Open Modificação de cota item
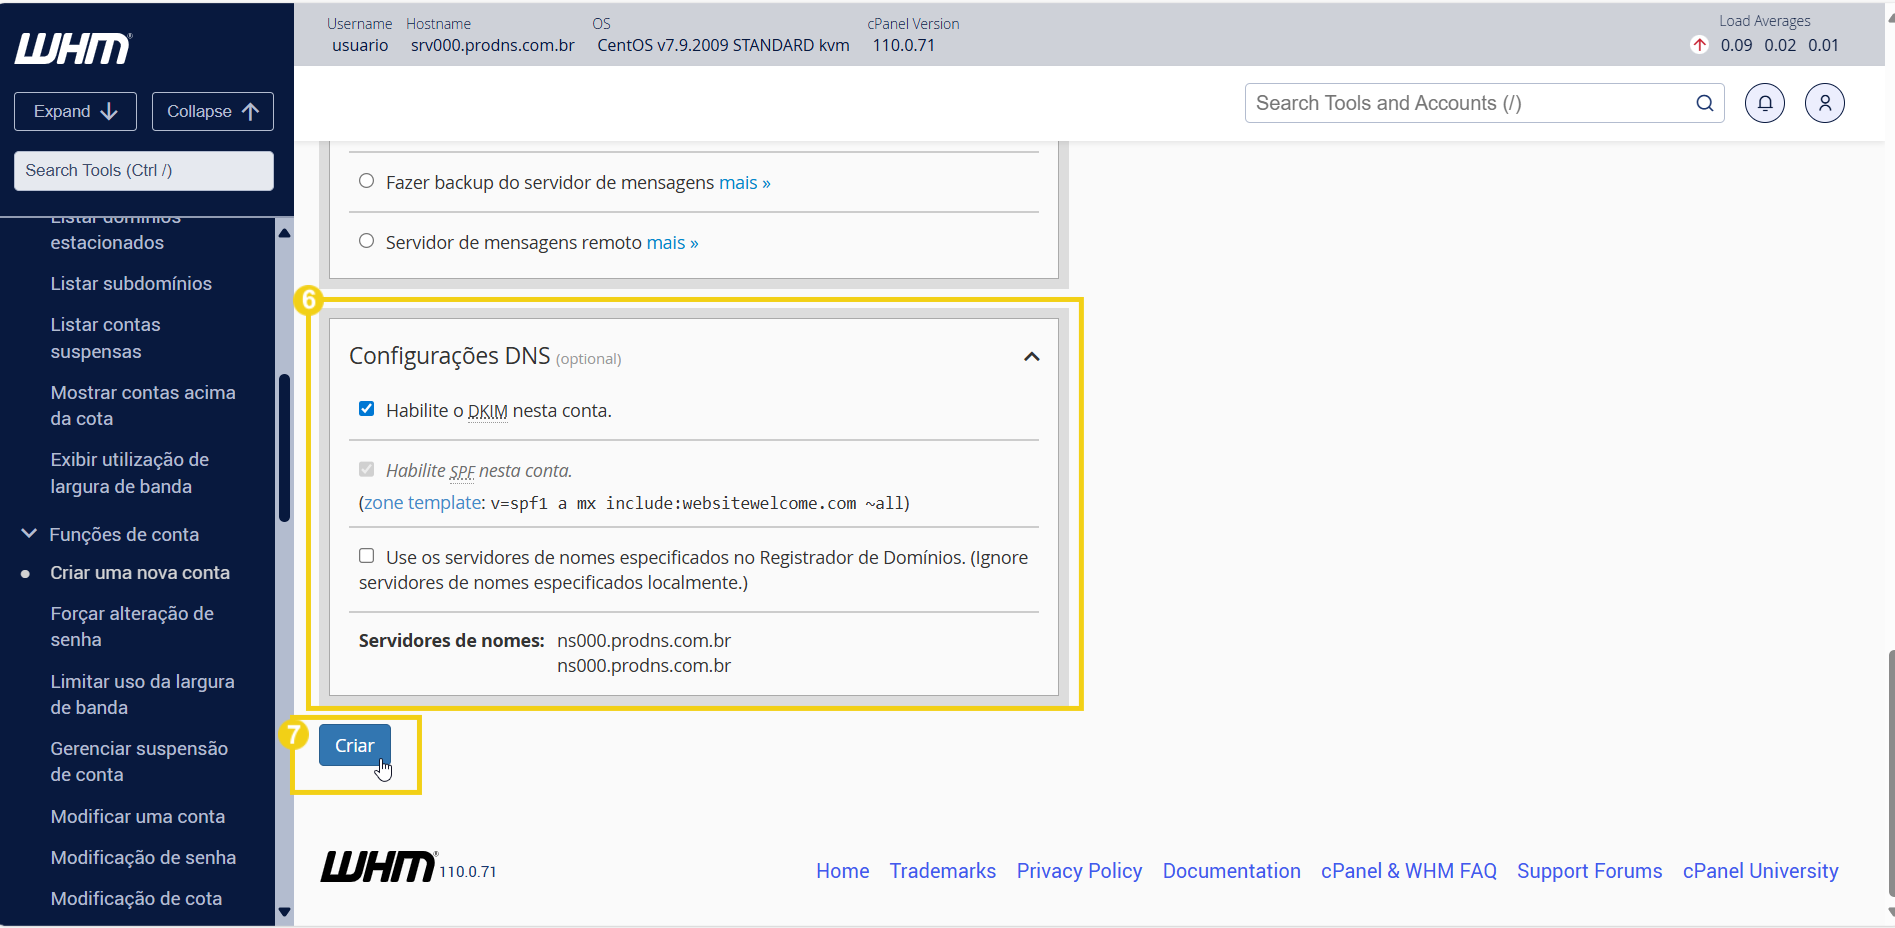This screenshot has height=928, width=1895. [x=136, y=899]
